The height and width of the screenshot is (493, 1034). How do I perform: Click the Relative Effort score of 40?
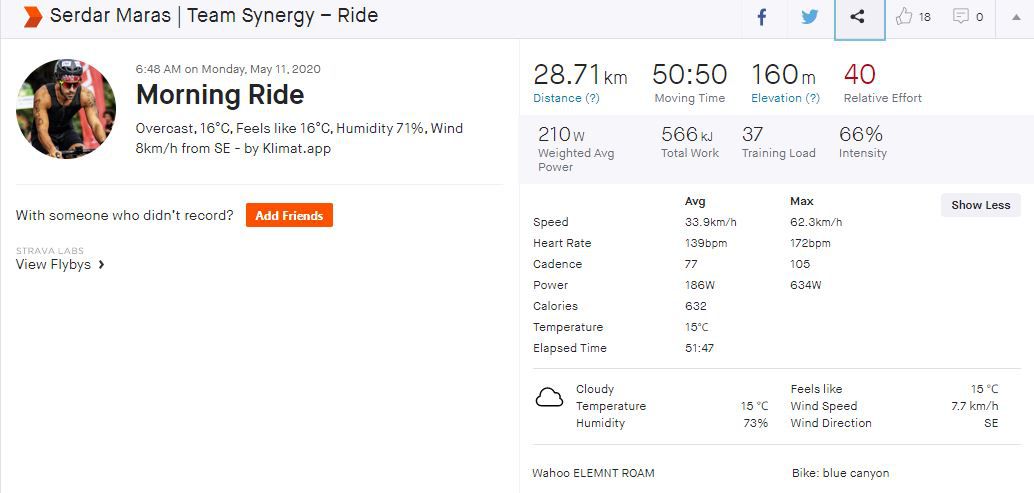859,75
